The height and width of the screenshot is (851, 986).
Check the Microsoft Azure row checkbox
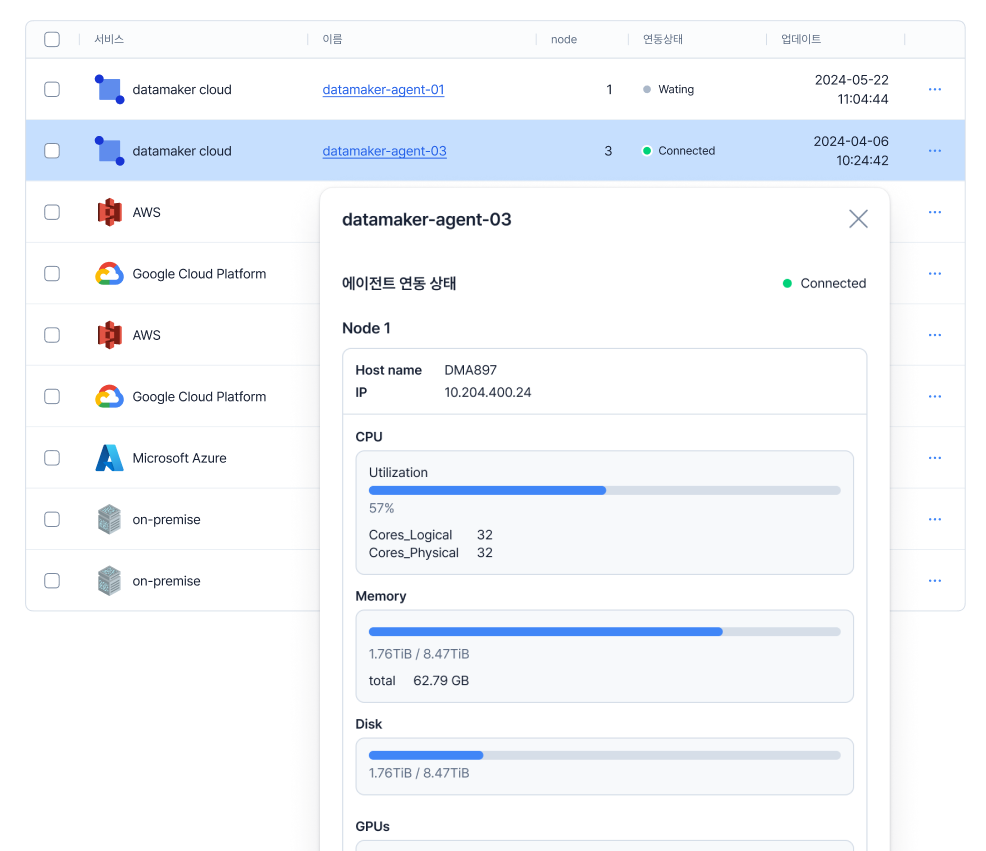point(52,458)
